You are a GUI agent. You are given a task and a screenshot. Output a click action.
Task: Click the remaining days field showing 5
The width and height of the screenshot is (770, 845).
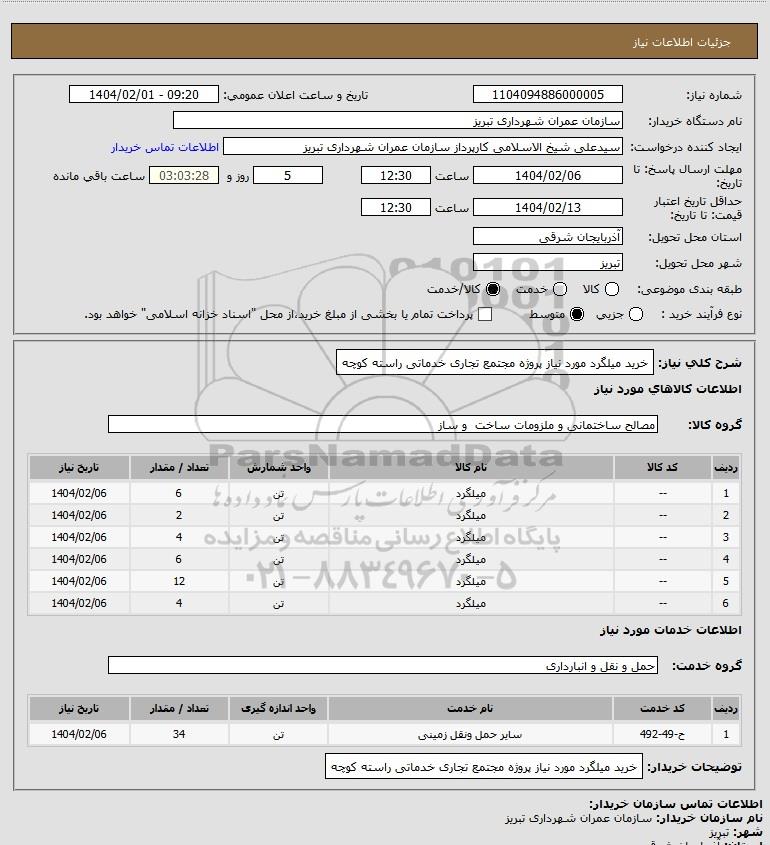[x=288, y=175]
